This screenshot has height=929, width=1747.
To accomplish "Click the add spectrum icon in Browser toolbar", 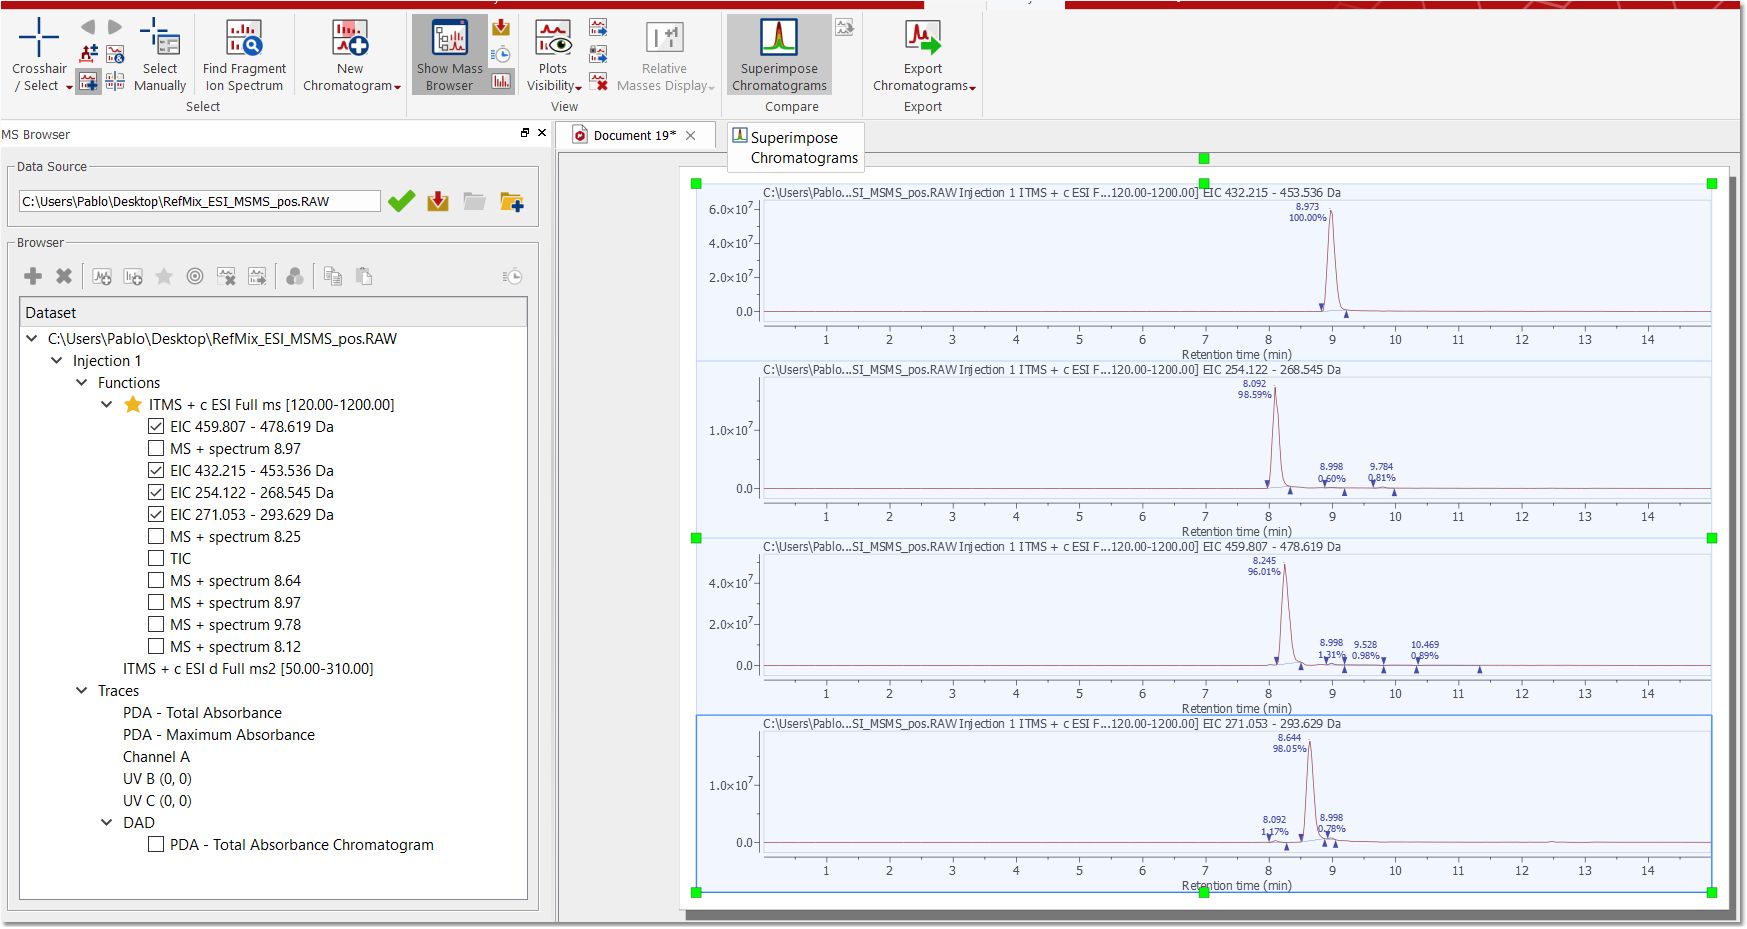I will [x=133, y=276].
